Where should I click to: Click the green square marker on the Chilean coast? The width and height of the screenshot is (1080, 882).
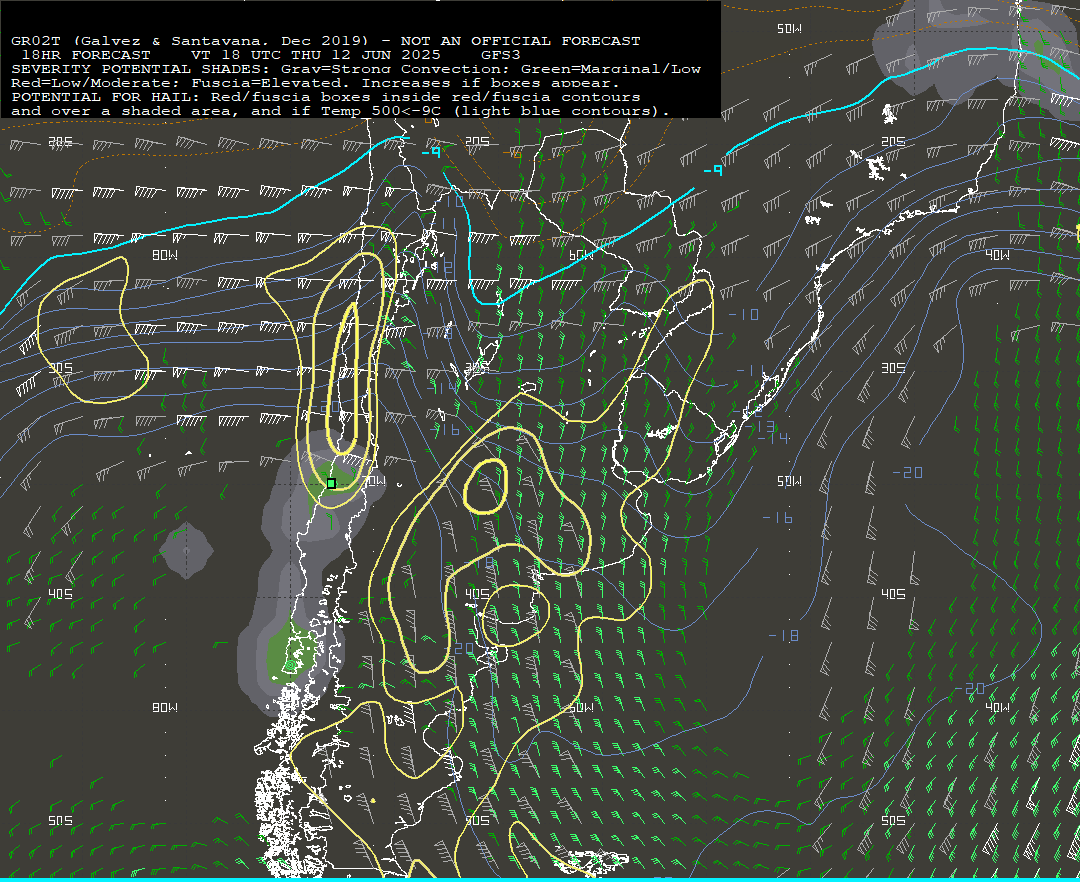coord(331,483)
